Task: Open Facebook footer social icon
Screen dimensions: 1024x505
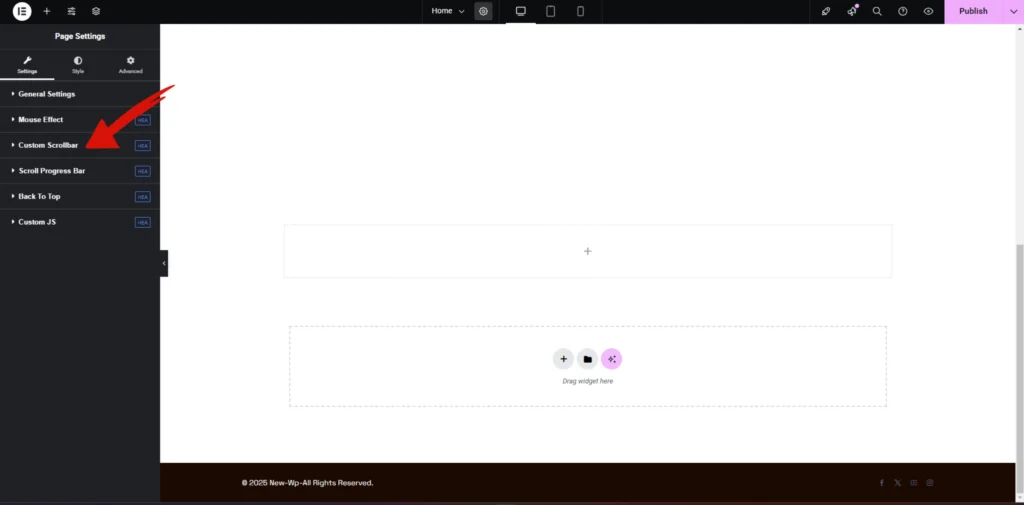Action: click(x=881, y=483)
